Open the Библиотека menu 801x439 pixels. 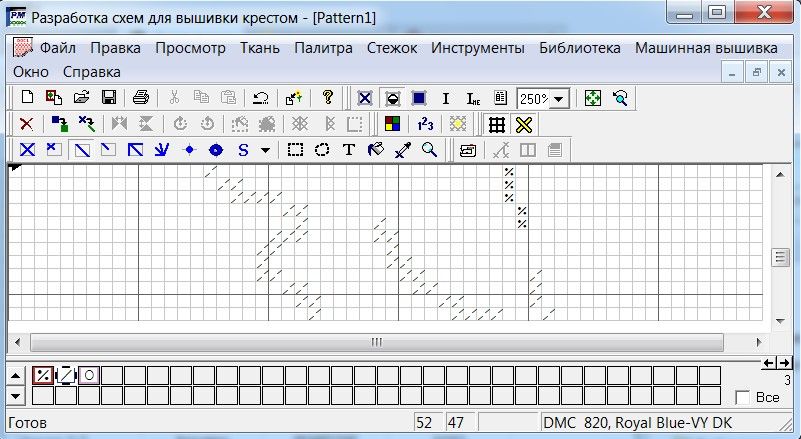click(x=579, y=47)
